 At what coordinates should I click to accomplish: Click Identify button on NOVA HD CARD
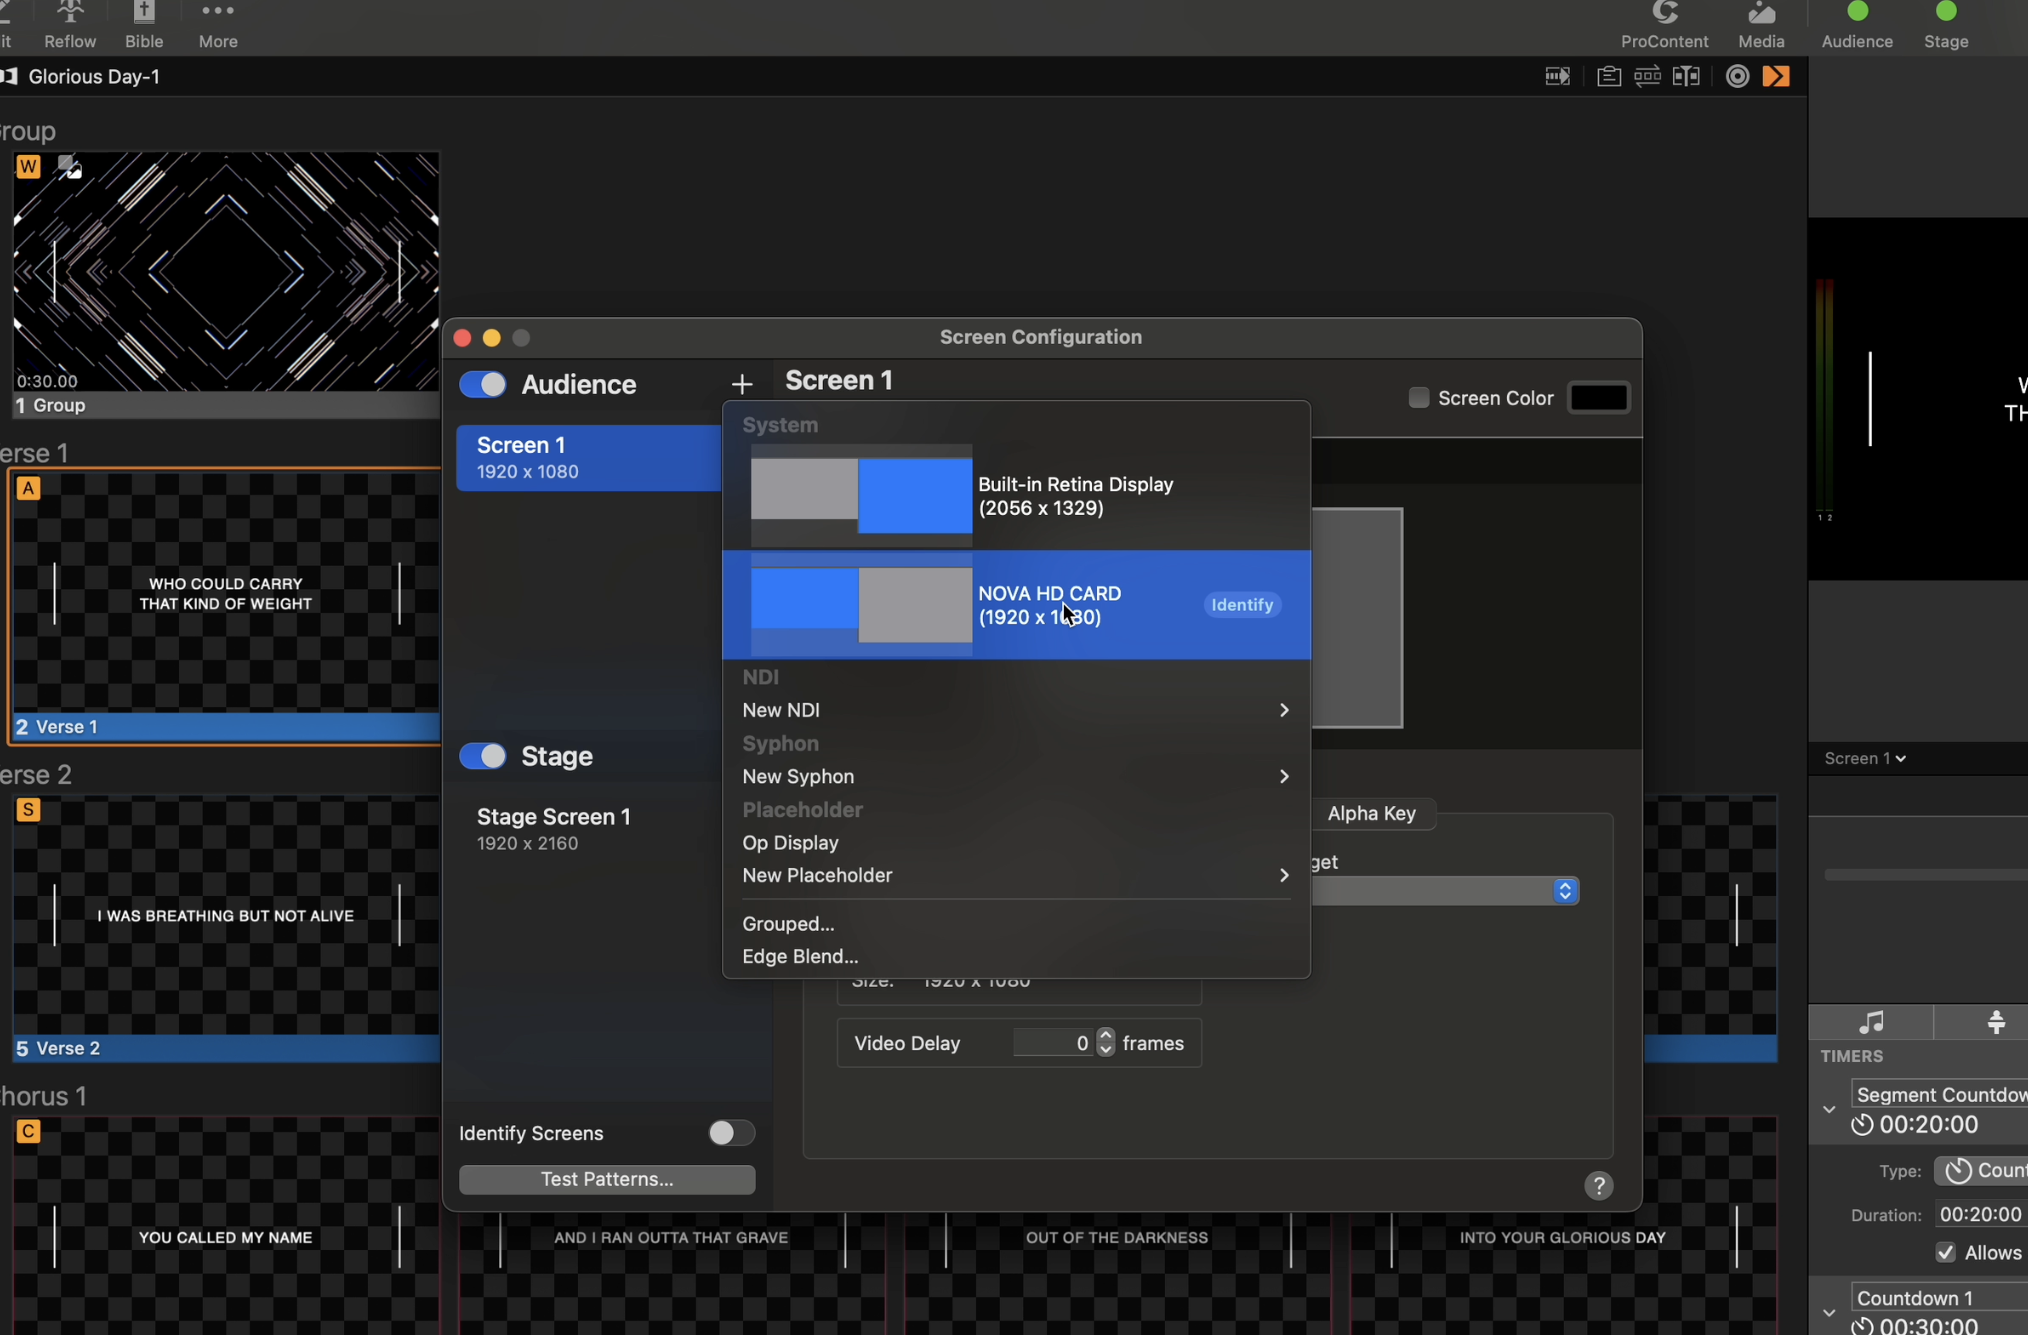(x=1242, y=605)
